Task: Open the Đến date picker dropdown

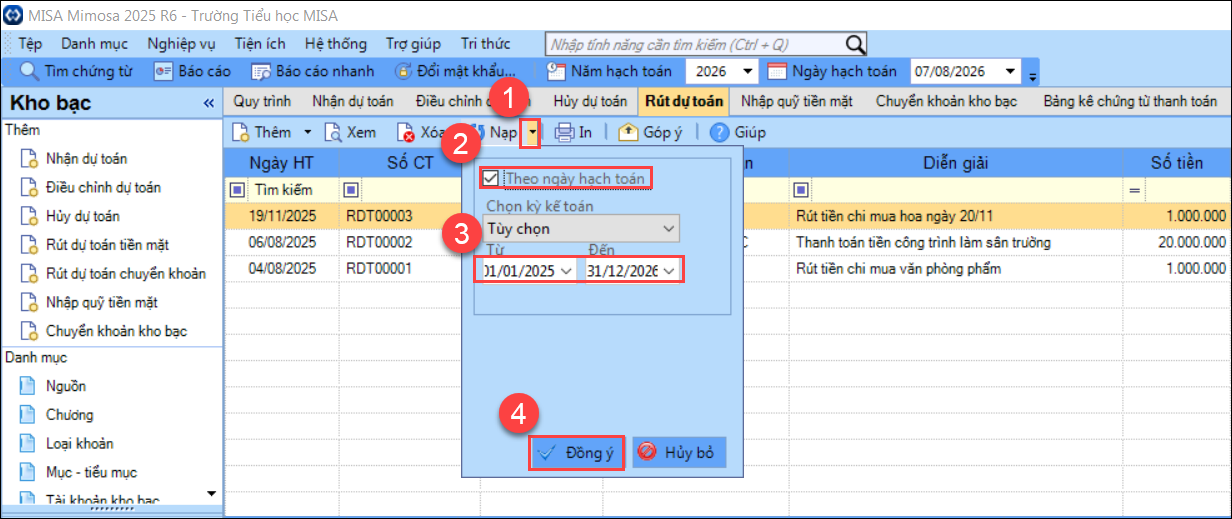Action: tap(668, 270)
